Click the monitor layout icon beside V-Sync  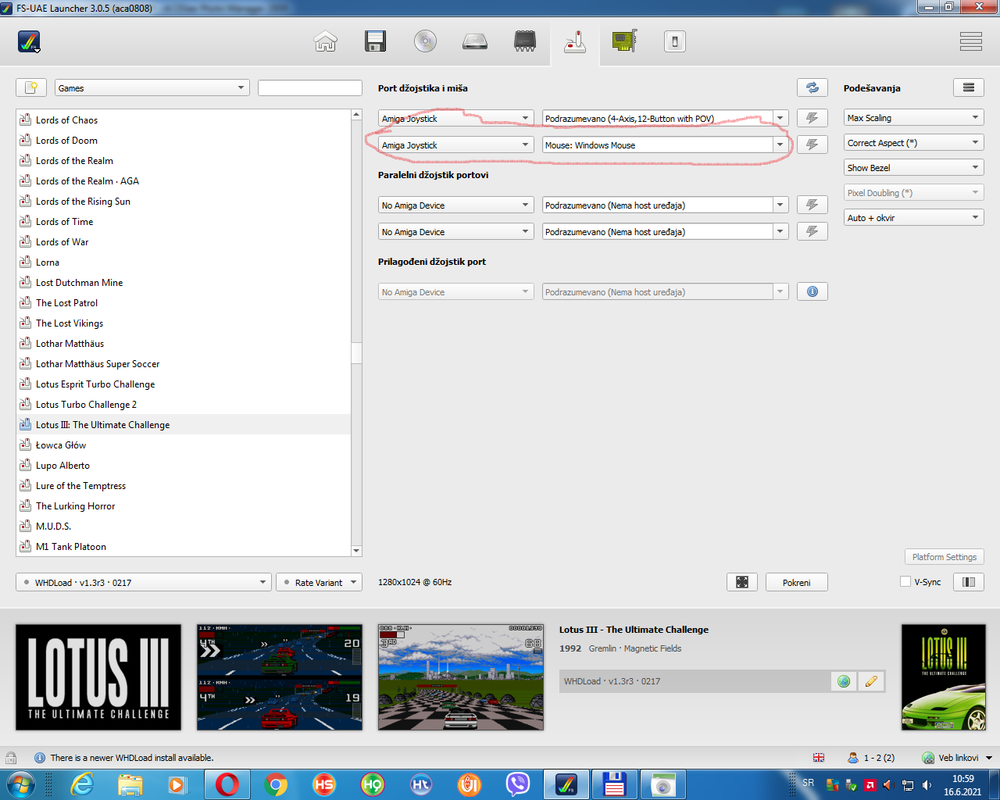pos(968,582)
